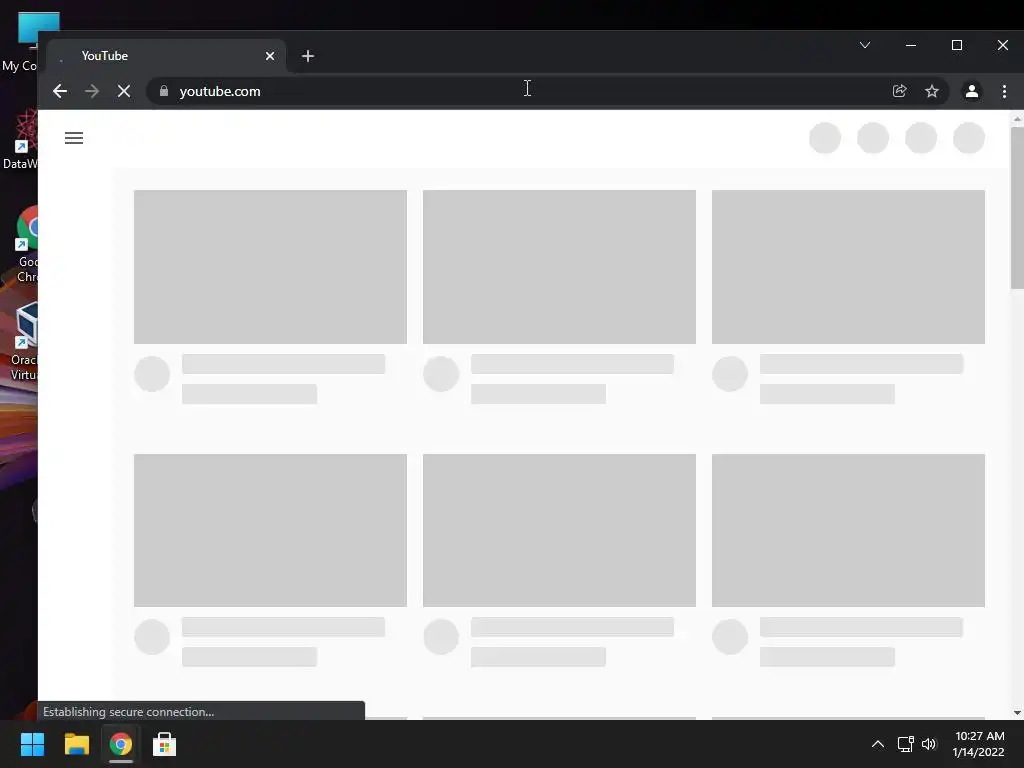Open the Chrome profile avatar menu
The height and width of the screenshot is (768, 1024).
click(972, 91)
